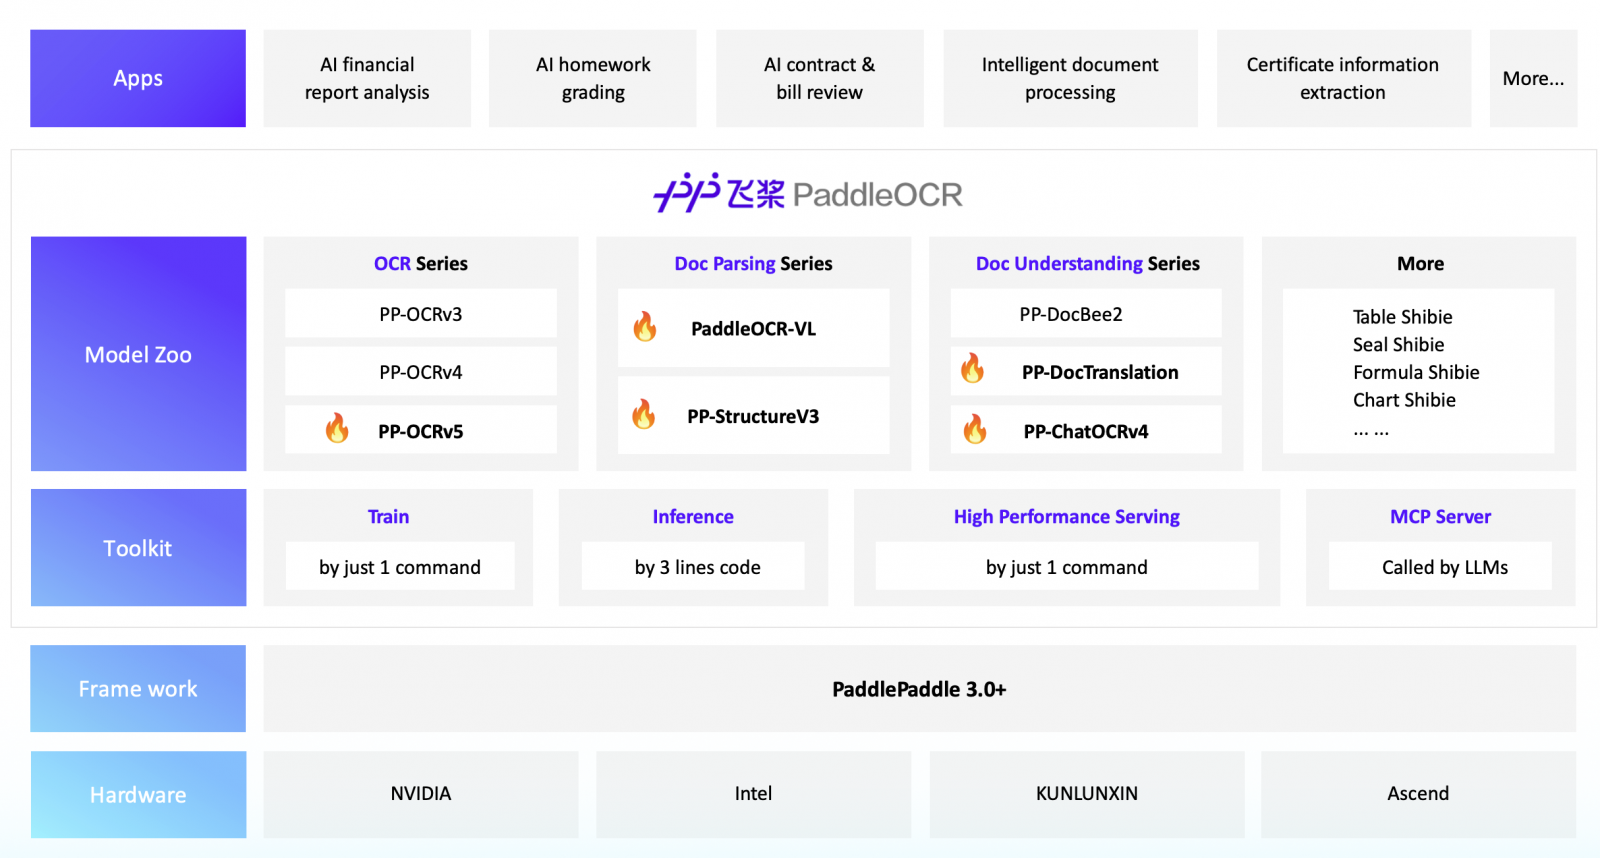Click the 飞桨 Chinese logo text
Viewport: 1600px width, 858px height.
(756, 194)
